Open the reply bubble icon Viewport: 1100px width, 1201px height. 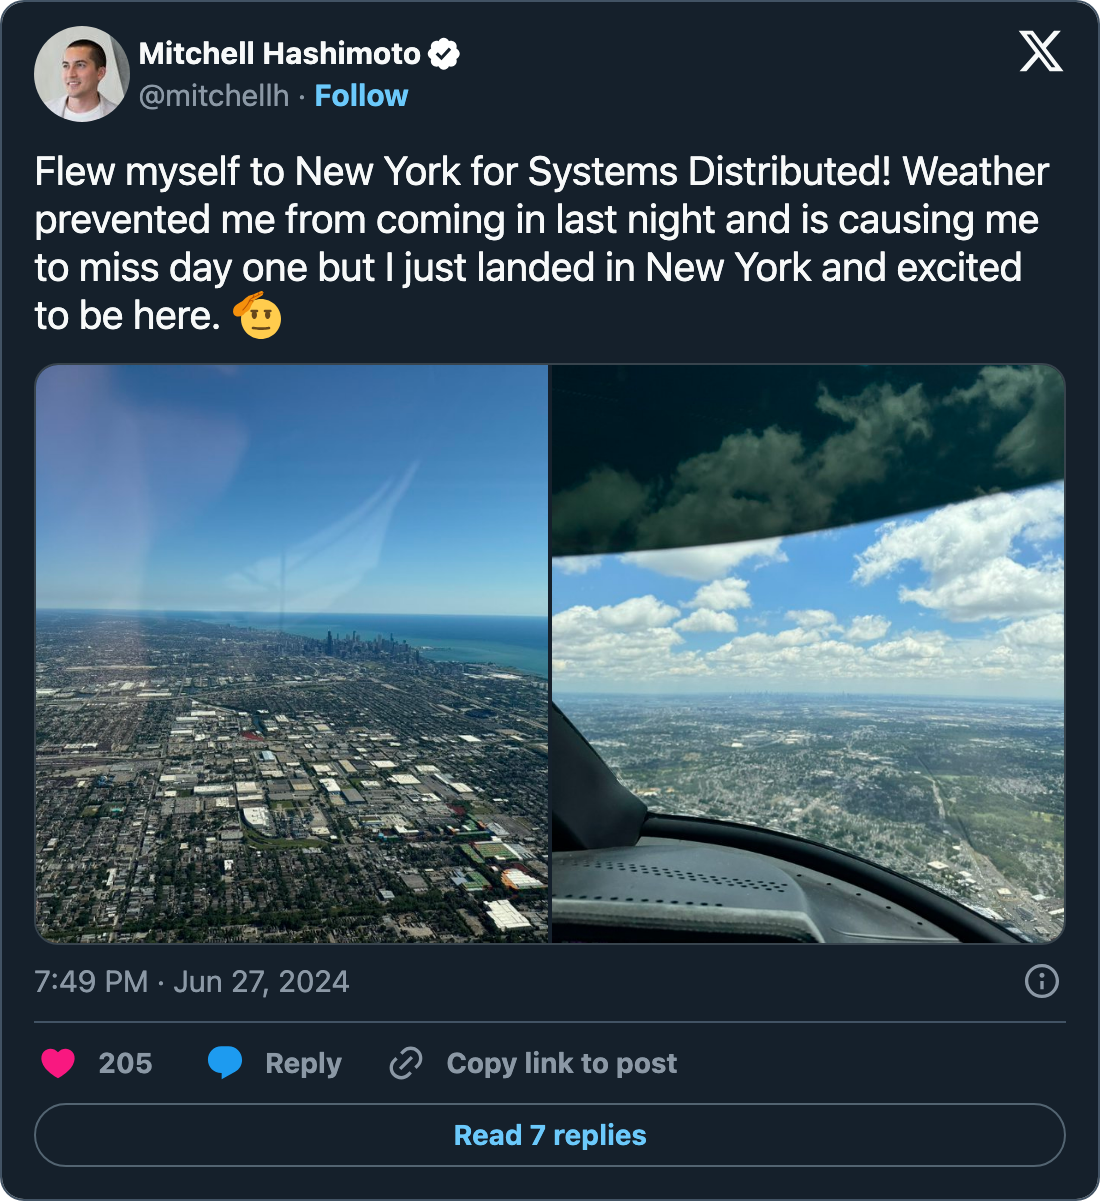tap(227, 1063)
